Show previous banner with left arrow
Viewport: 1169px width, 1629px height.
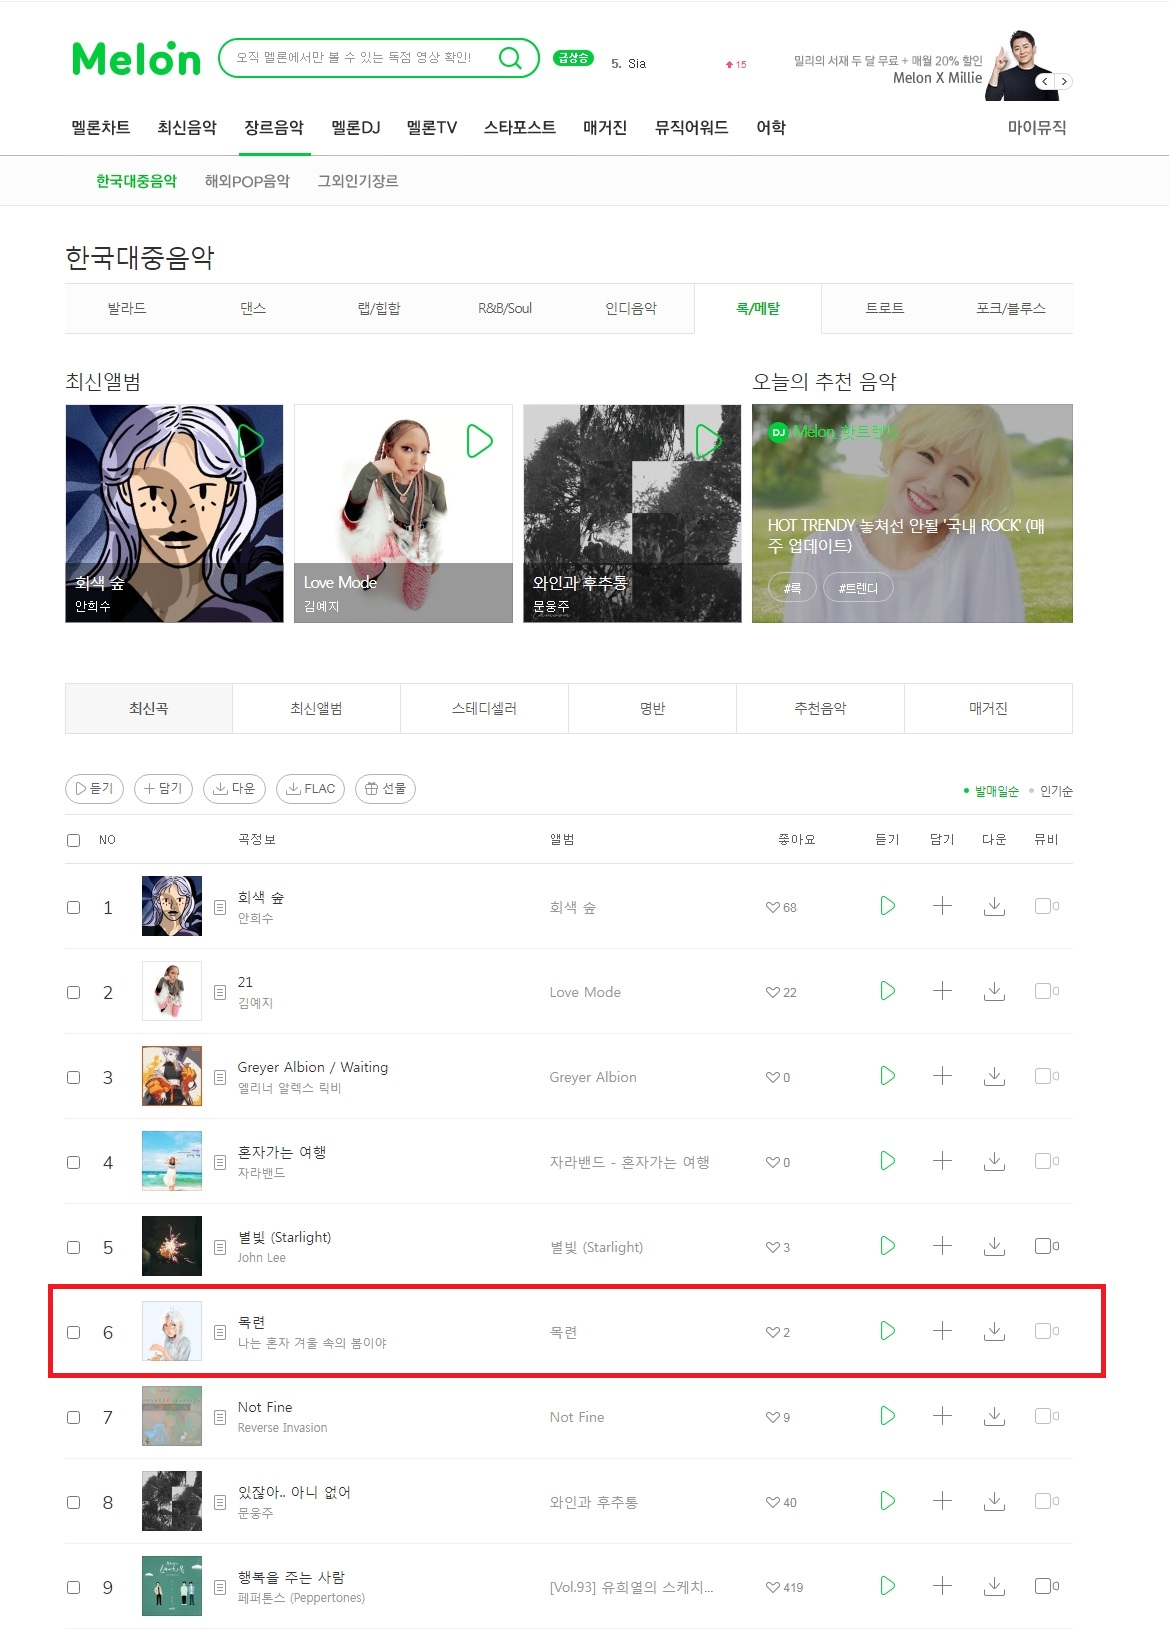coord(1045,81)
